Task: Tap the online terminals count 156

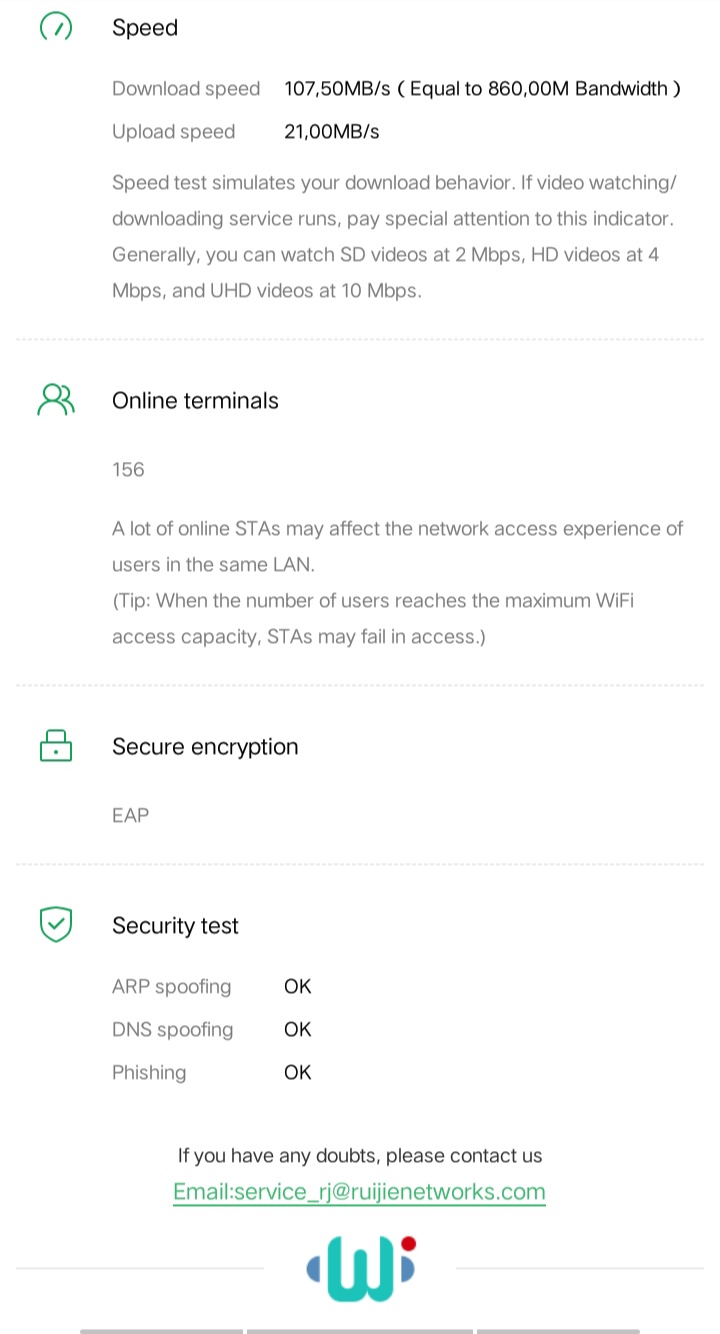Action: [128, 470]
